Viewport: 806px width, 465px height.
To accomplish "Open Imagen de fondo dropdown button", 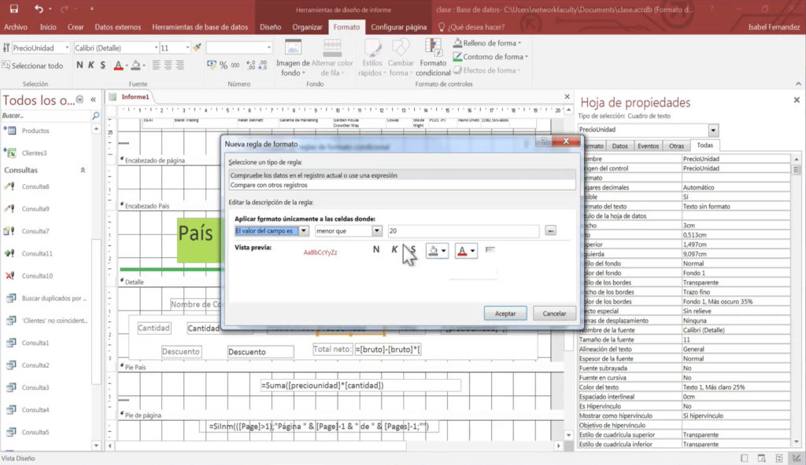I will [293, 58].
